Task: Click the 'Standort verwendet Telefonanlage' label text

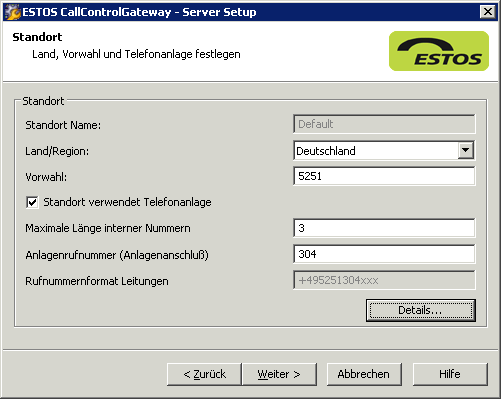Action: coord(127,202)
